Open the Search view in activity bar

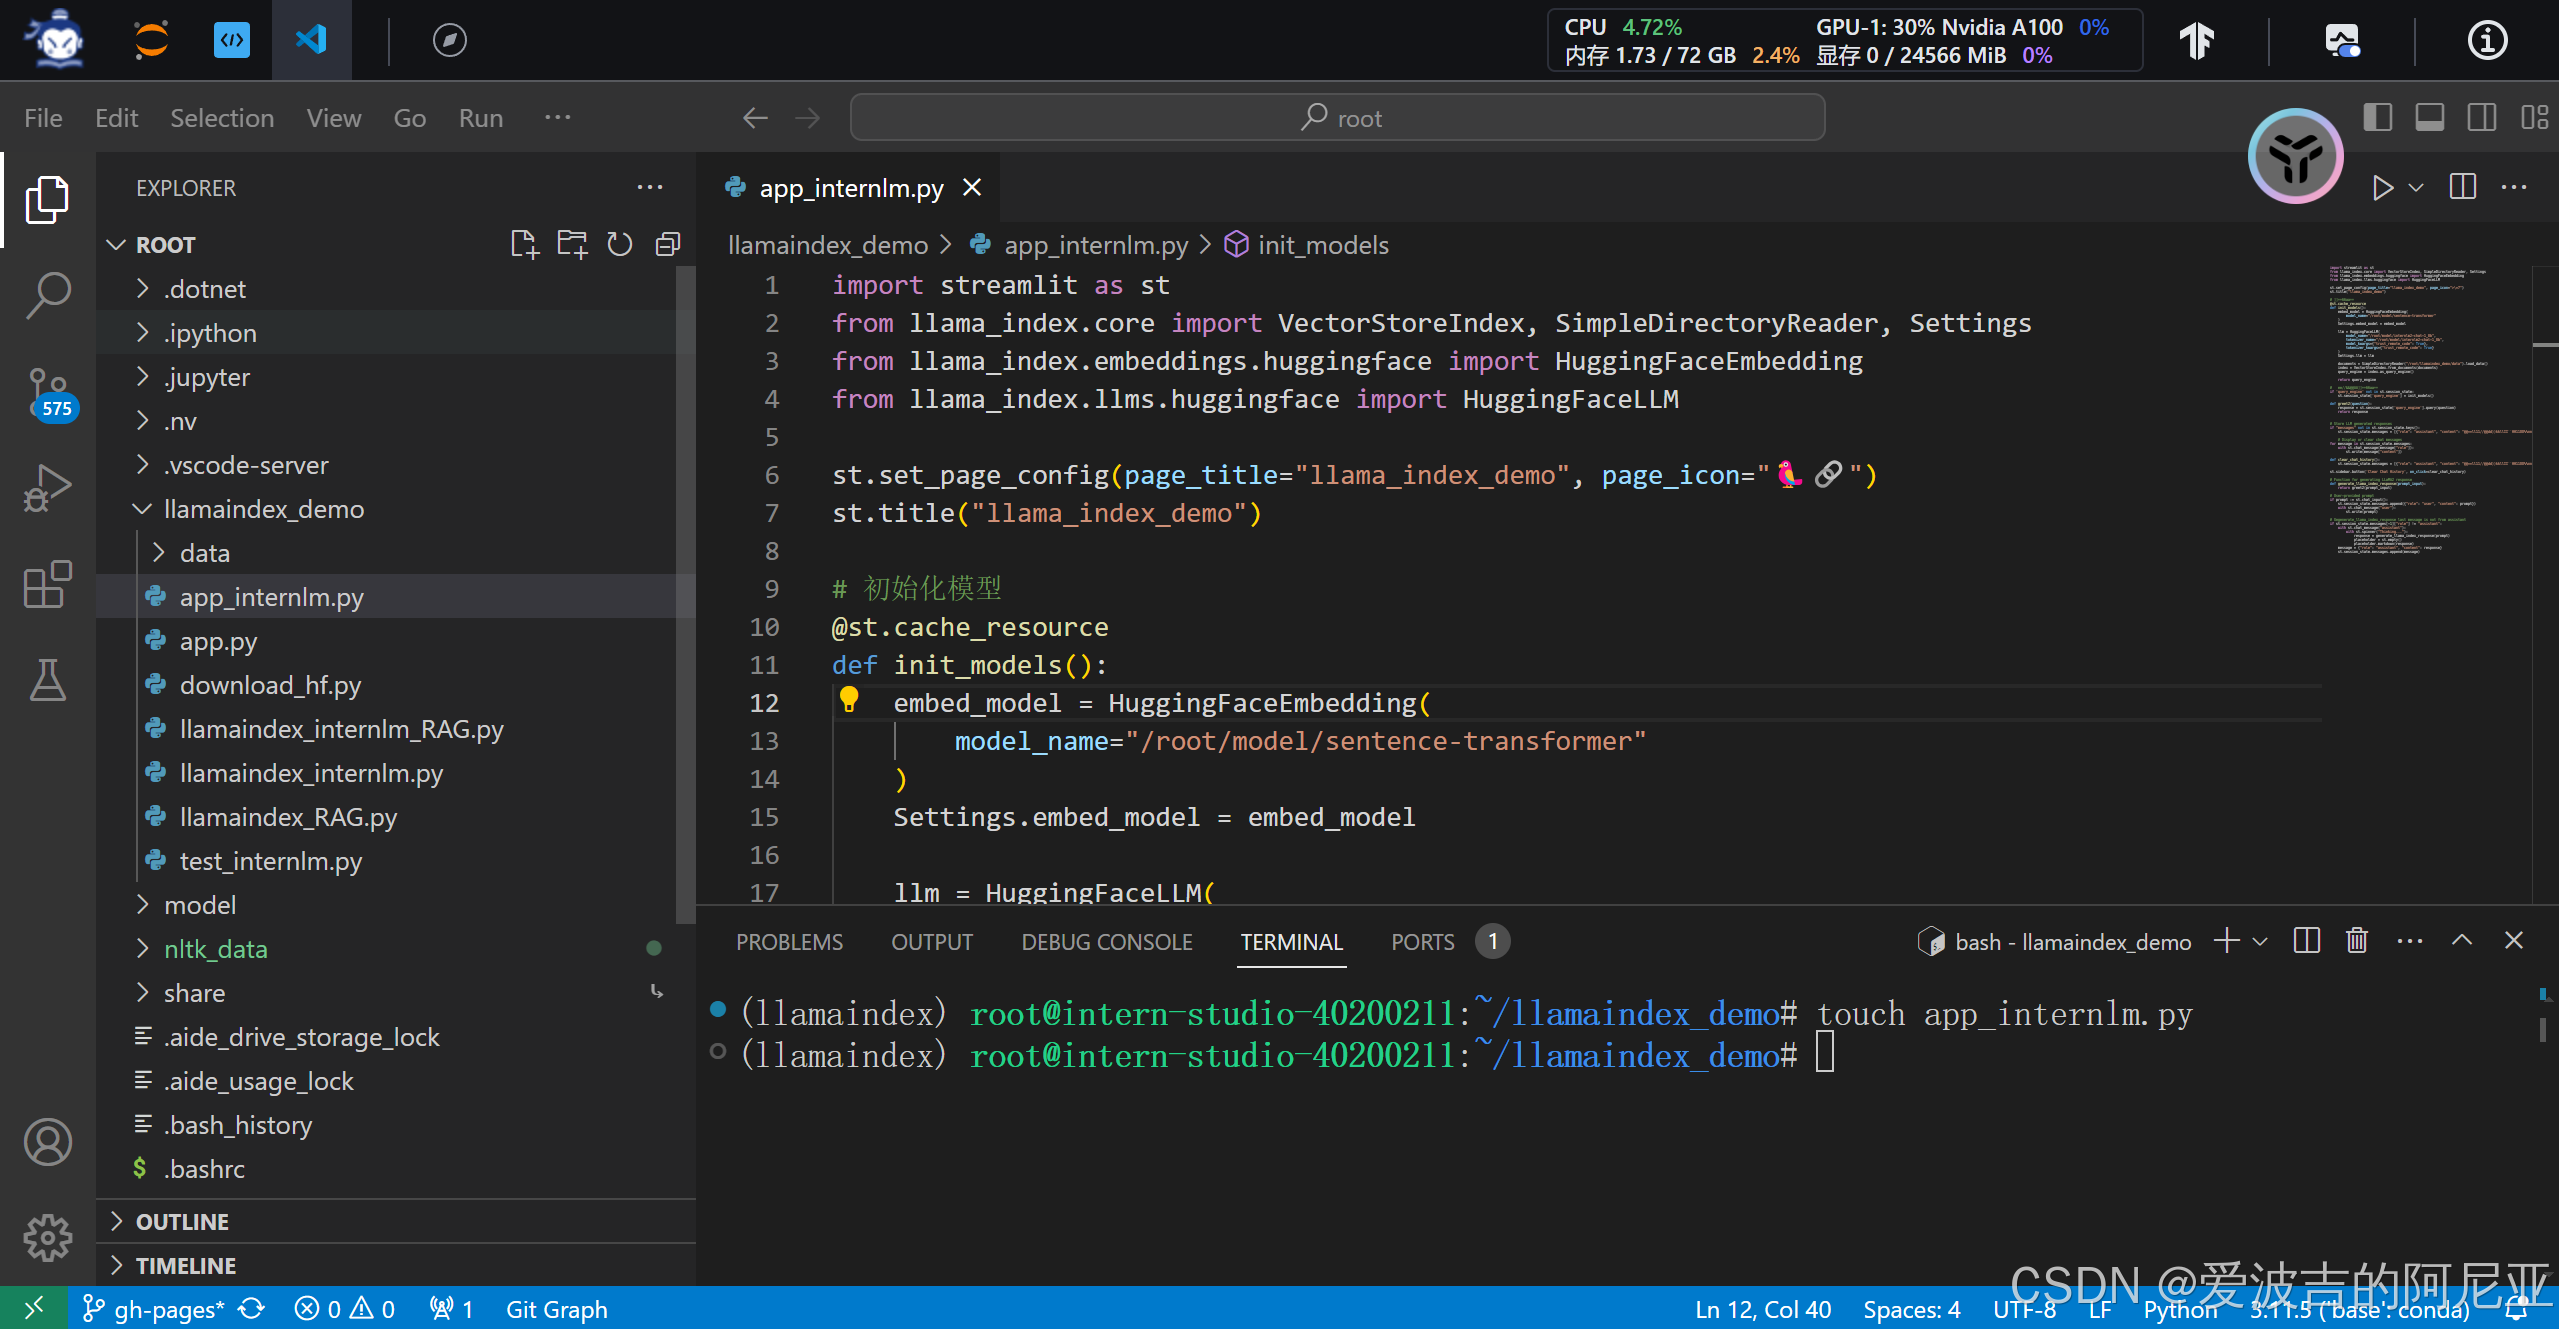tap(47, 296)
